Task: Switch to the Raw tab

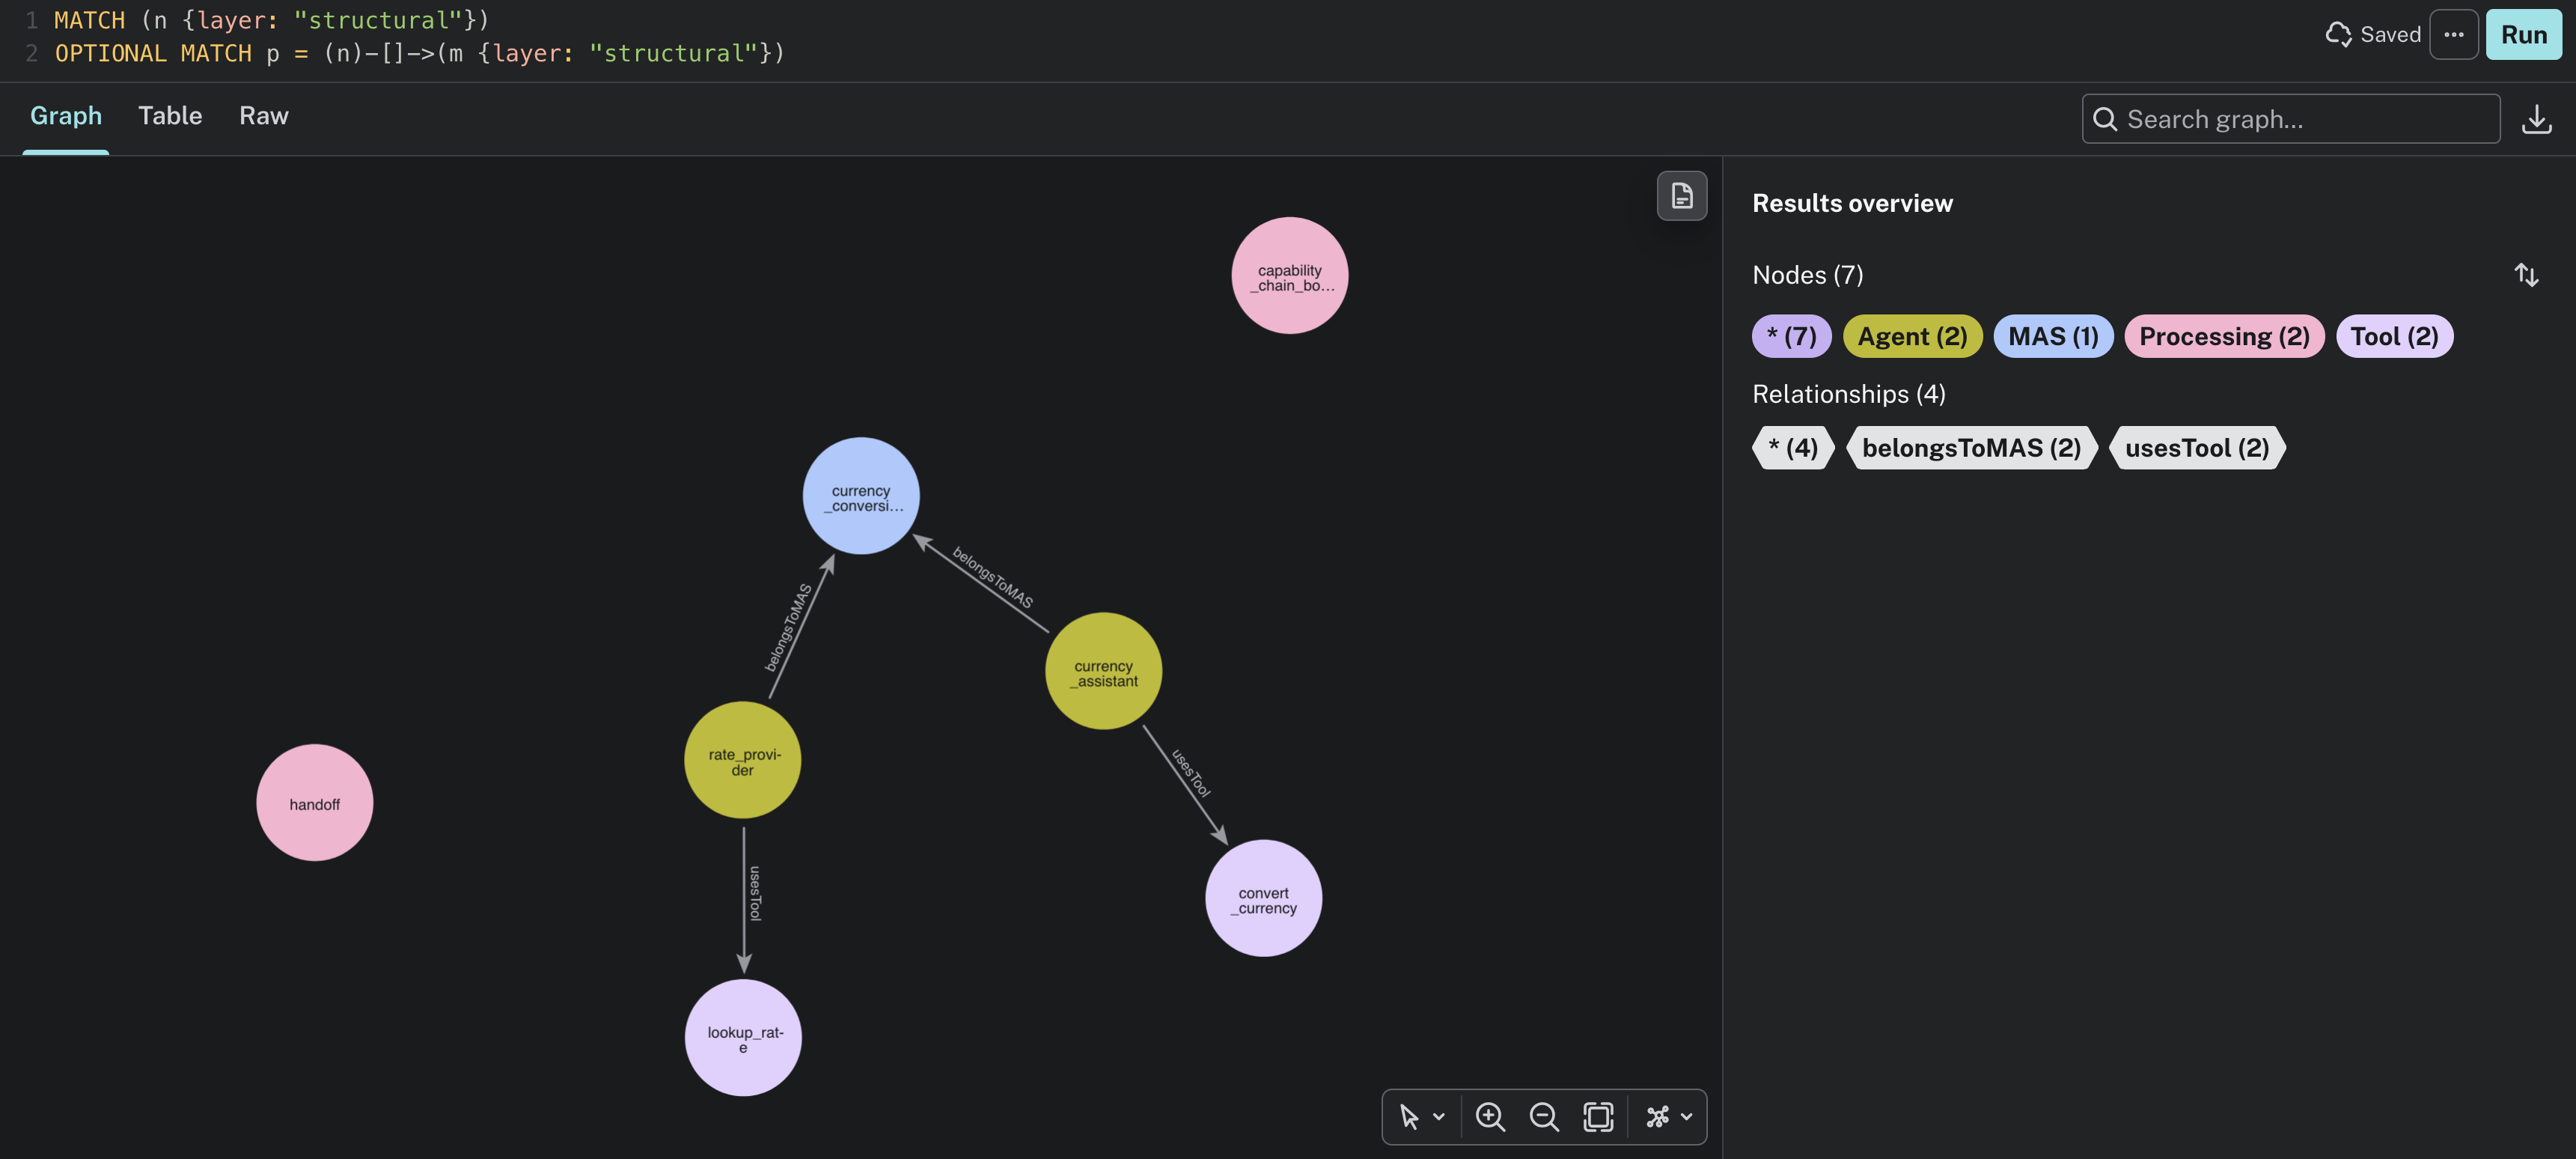Action: coord(264,116)
